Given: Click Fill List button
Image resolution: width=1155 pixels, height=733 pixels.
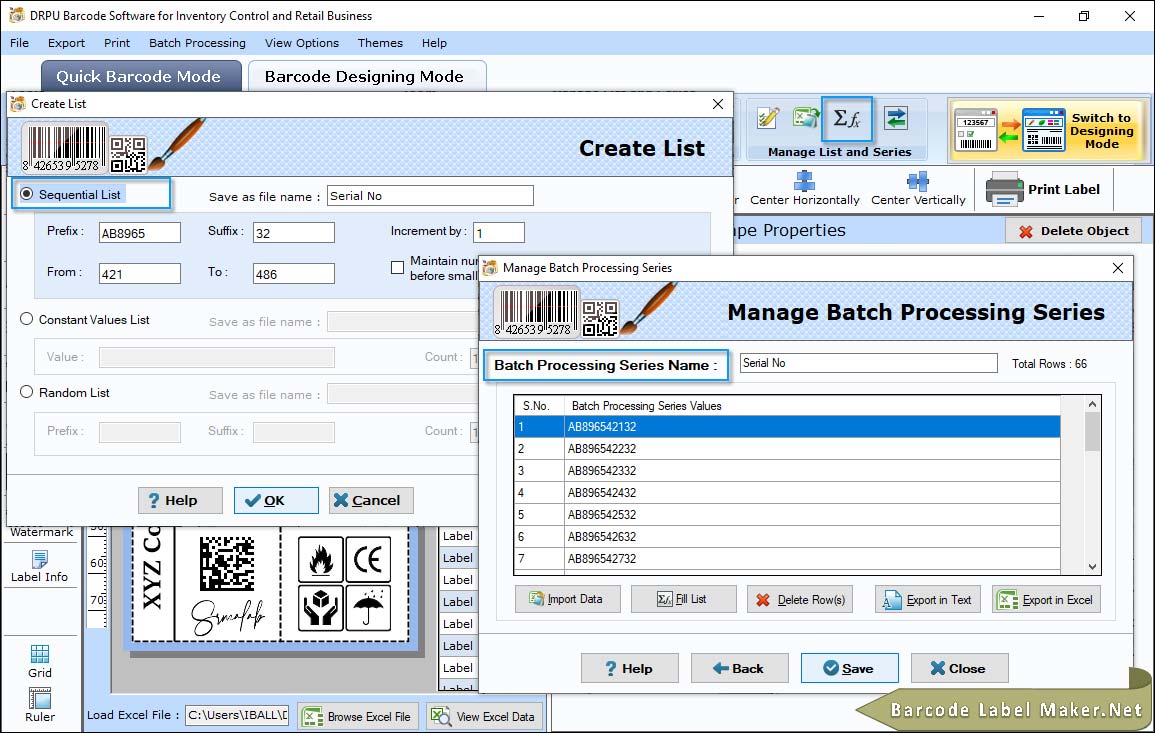Looking at the screenshot, I should [683, 600].
